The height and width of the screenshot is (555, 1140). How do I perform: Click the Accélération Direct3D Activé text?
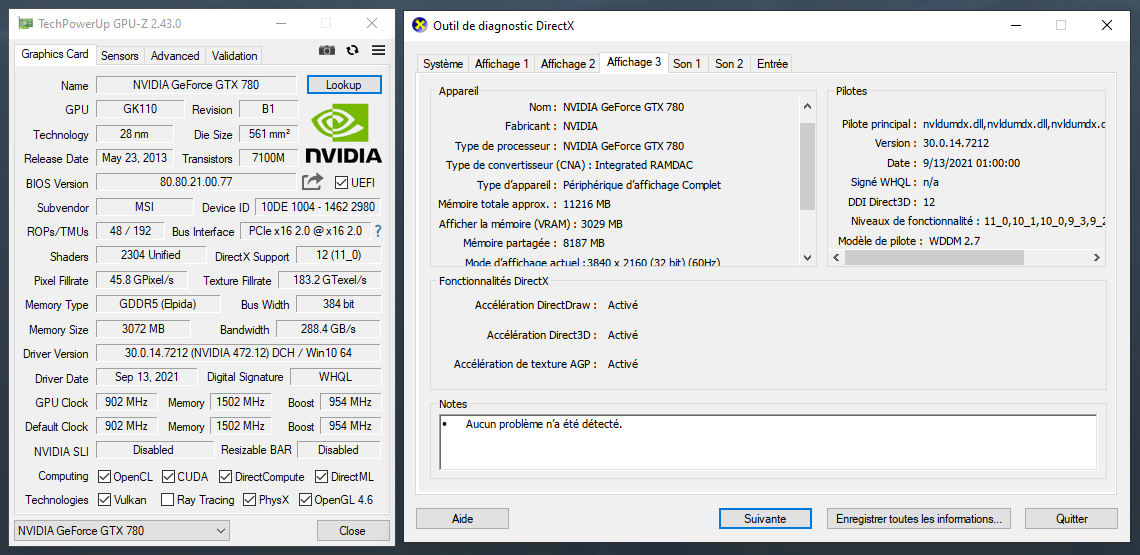click(x=622, y=335)
